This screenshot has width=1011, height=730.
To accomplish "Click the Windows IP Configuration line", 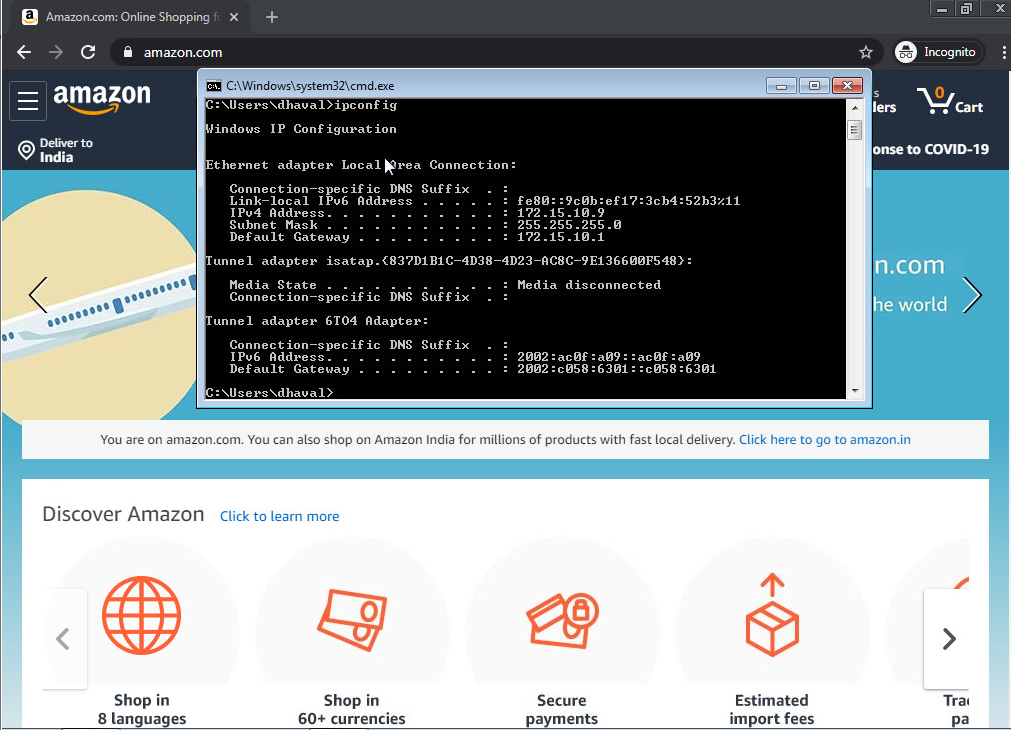I will pos(301,129).
